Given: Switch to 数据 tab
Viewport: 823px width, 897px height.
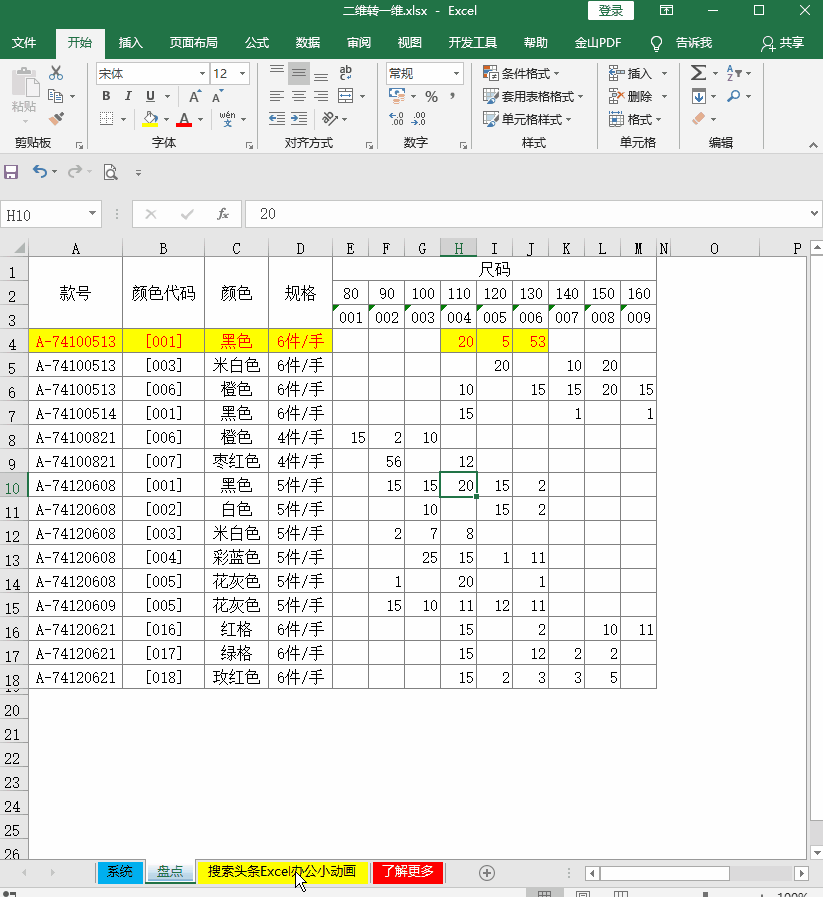Looking at the screenshot, I should (308, 43).
